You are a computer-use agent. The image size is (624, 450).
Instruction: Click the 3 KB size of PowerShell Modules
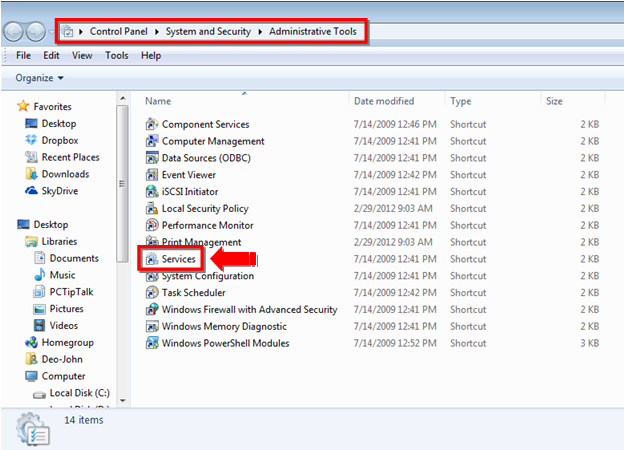(x=589, y=343)
